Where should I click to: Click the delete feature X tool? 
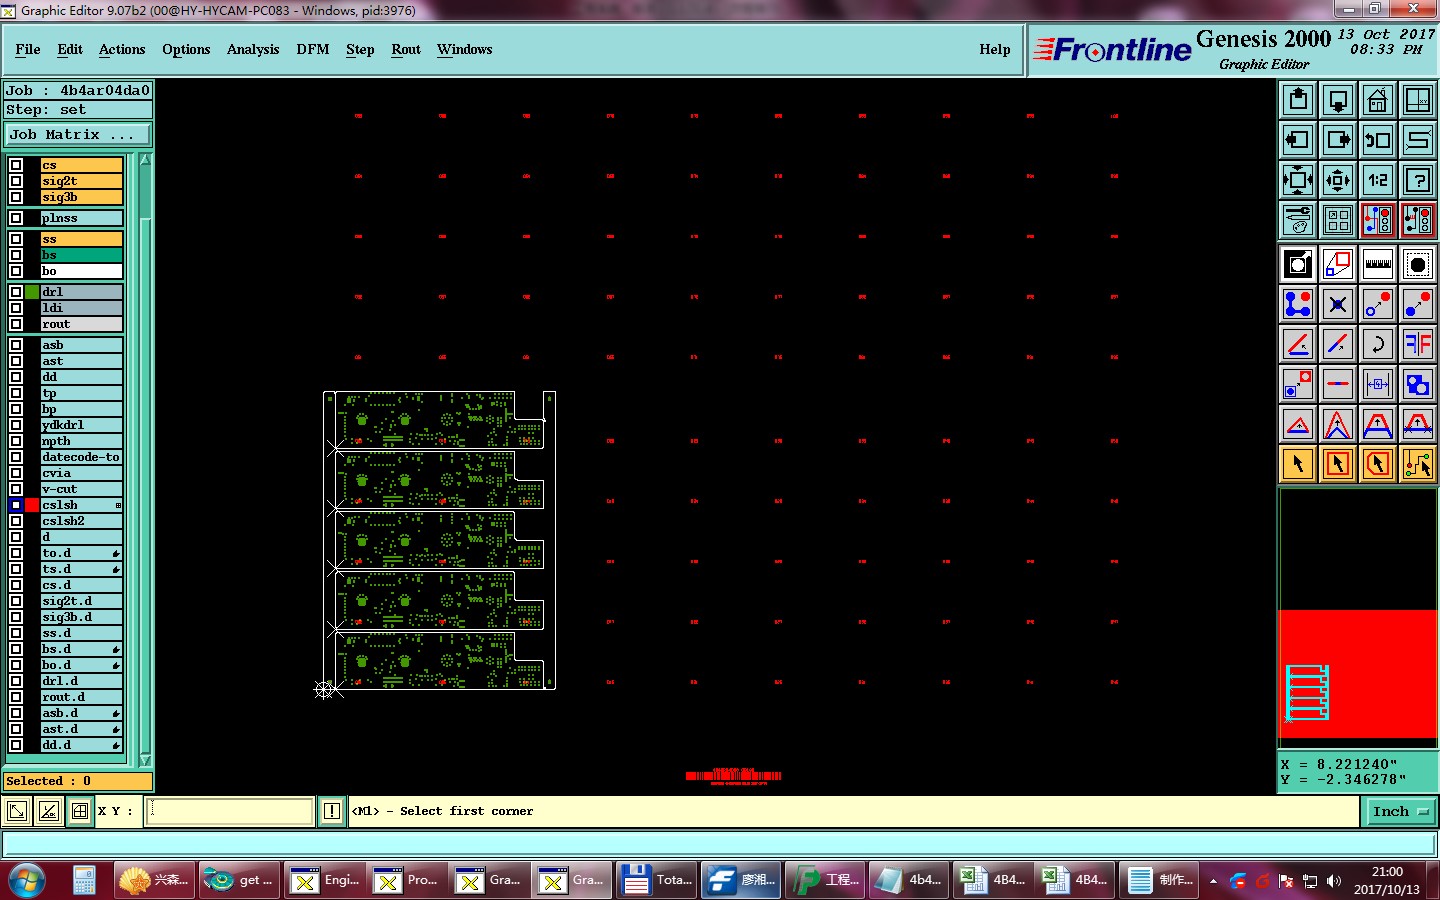coord(1338,304)
